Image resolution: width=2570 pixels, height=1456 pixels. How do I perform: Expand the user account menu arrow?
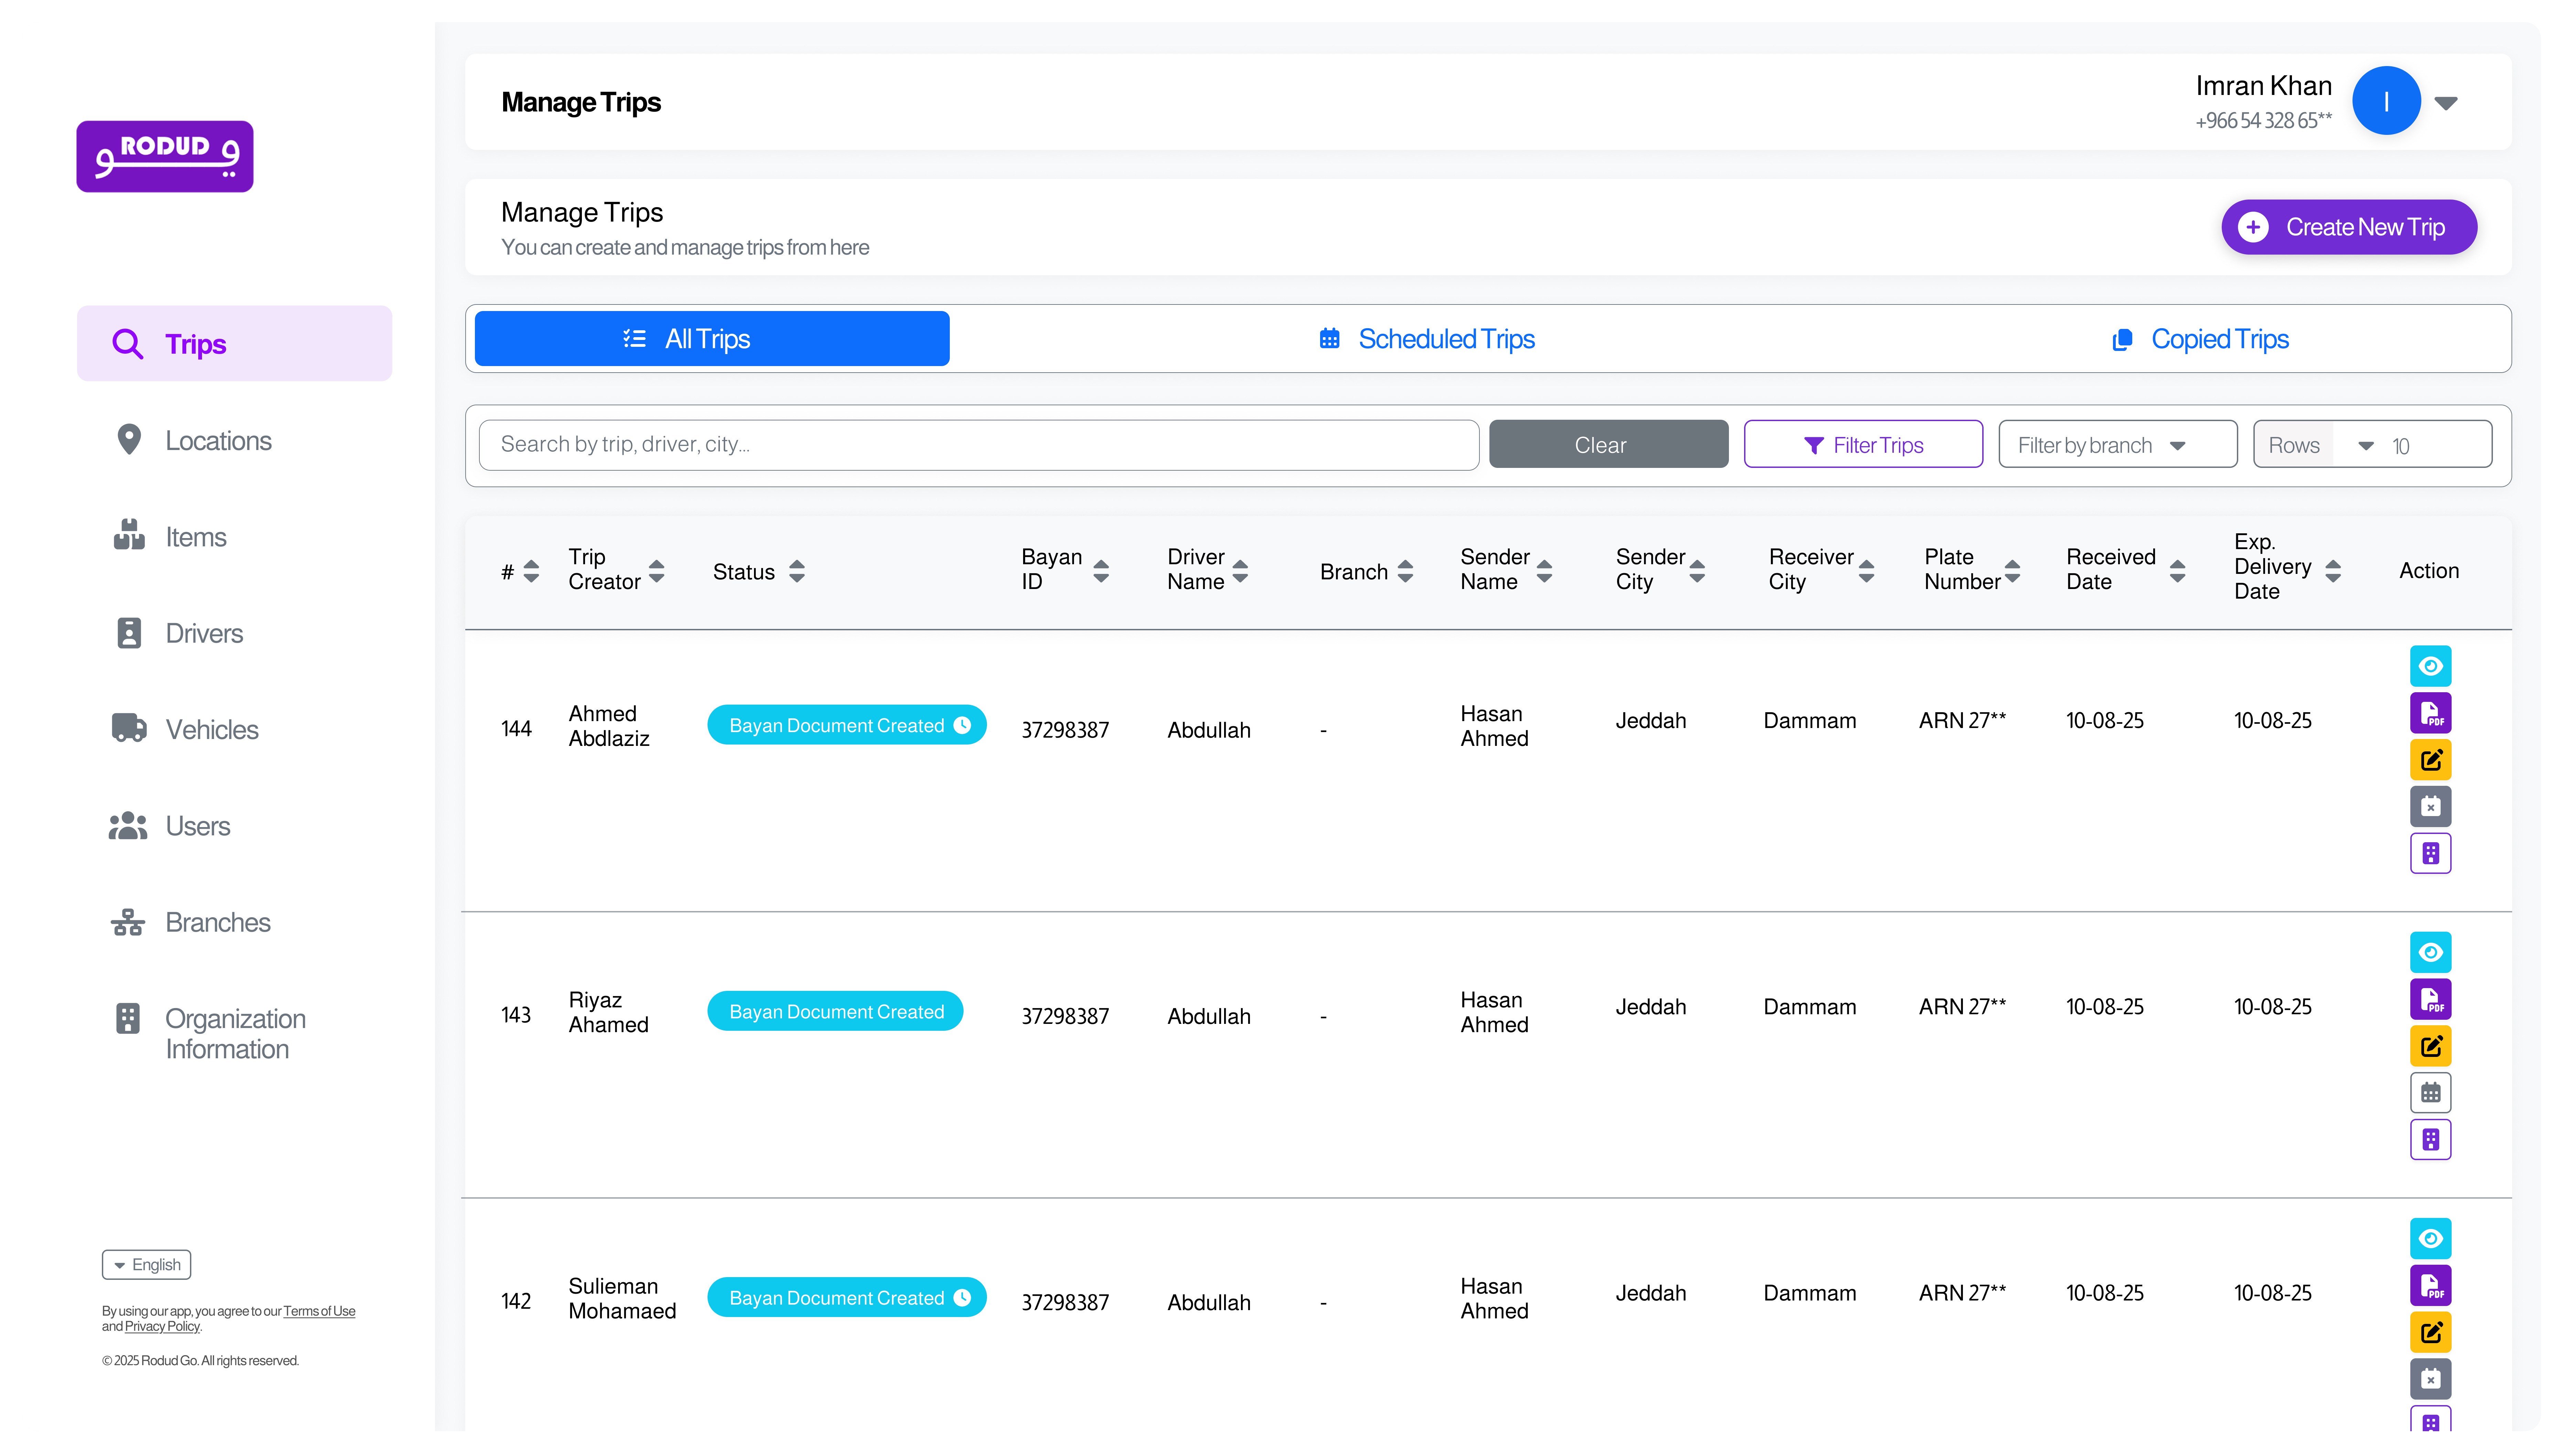[2446, 103]
